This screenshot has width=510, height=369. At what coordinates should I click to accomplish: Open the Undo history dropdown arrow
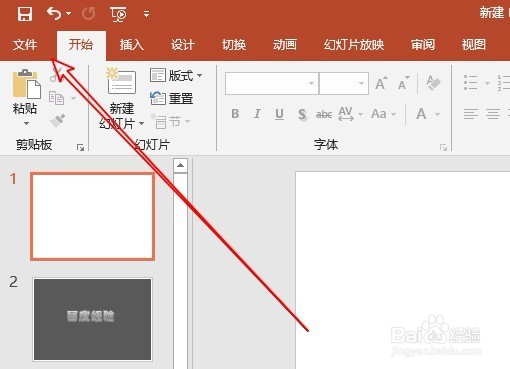68,14
